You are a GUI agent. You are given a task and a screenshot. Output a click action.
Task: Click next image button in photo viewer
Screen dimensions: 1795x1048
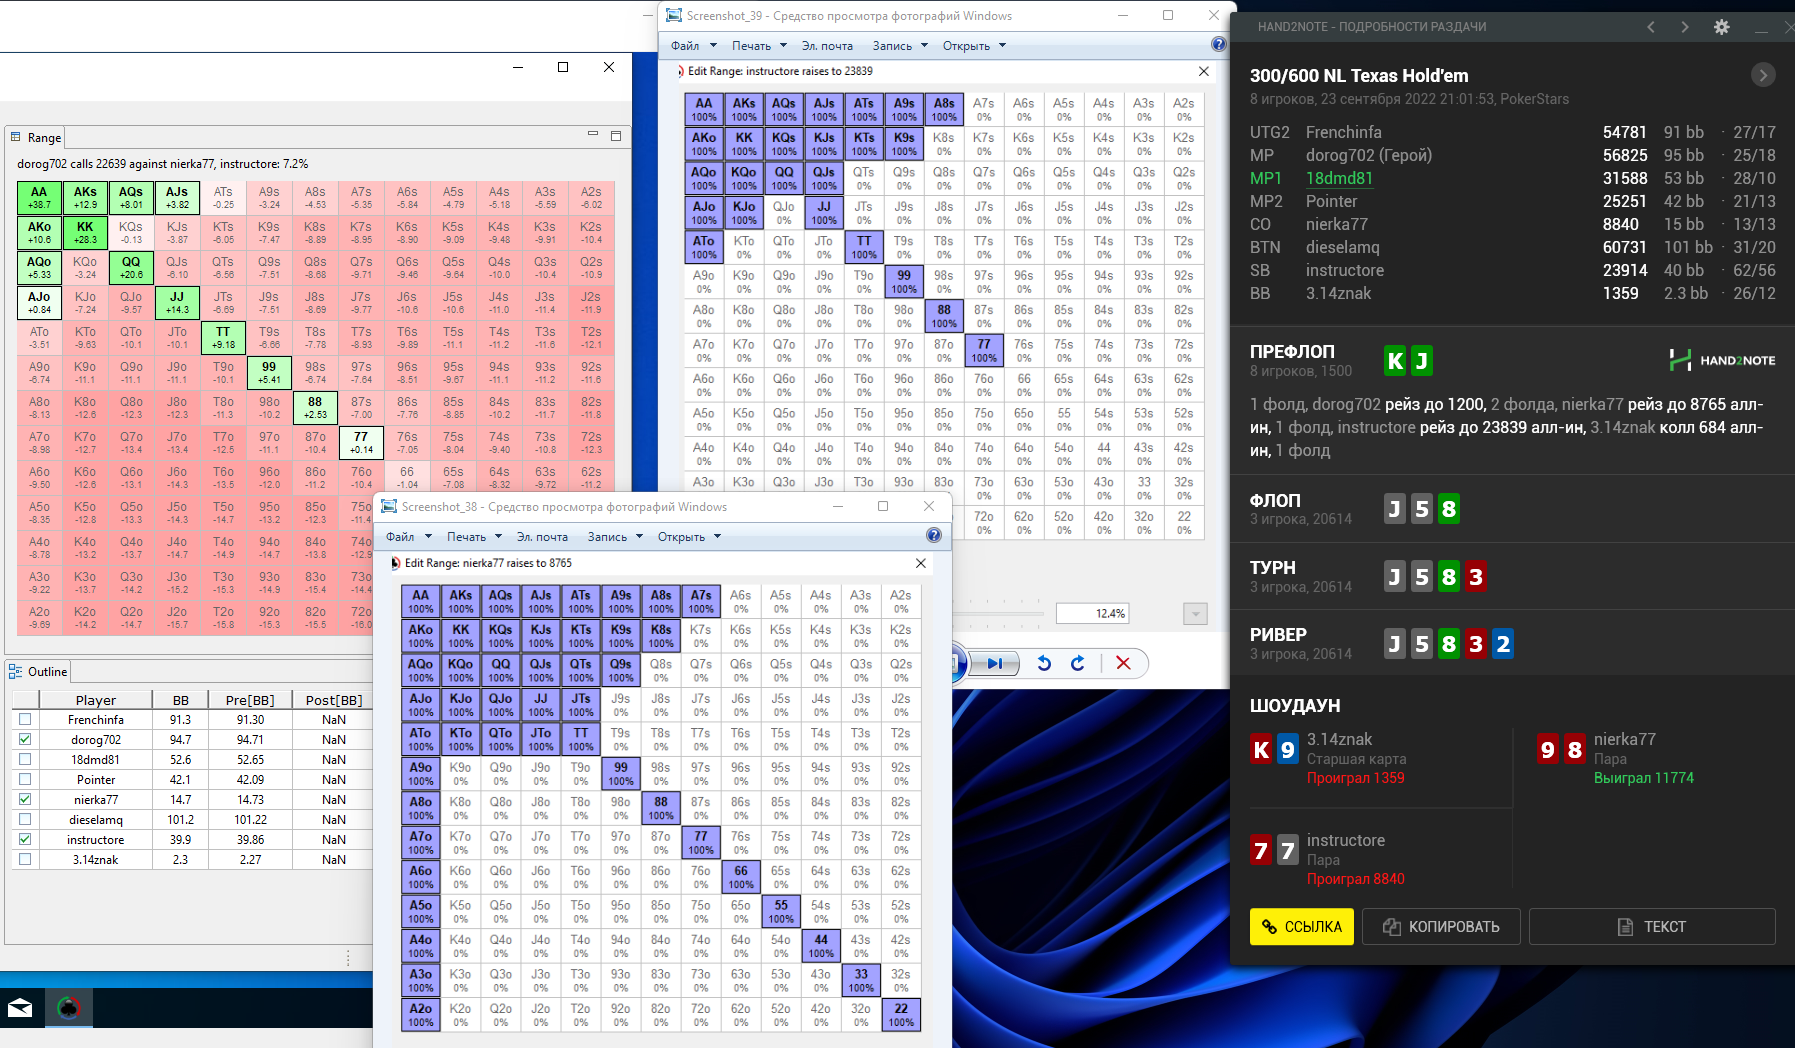pyautogui.click(x=995, y=663)
